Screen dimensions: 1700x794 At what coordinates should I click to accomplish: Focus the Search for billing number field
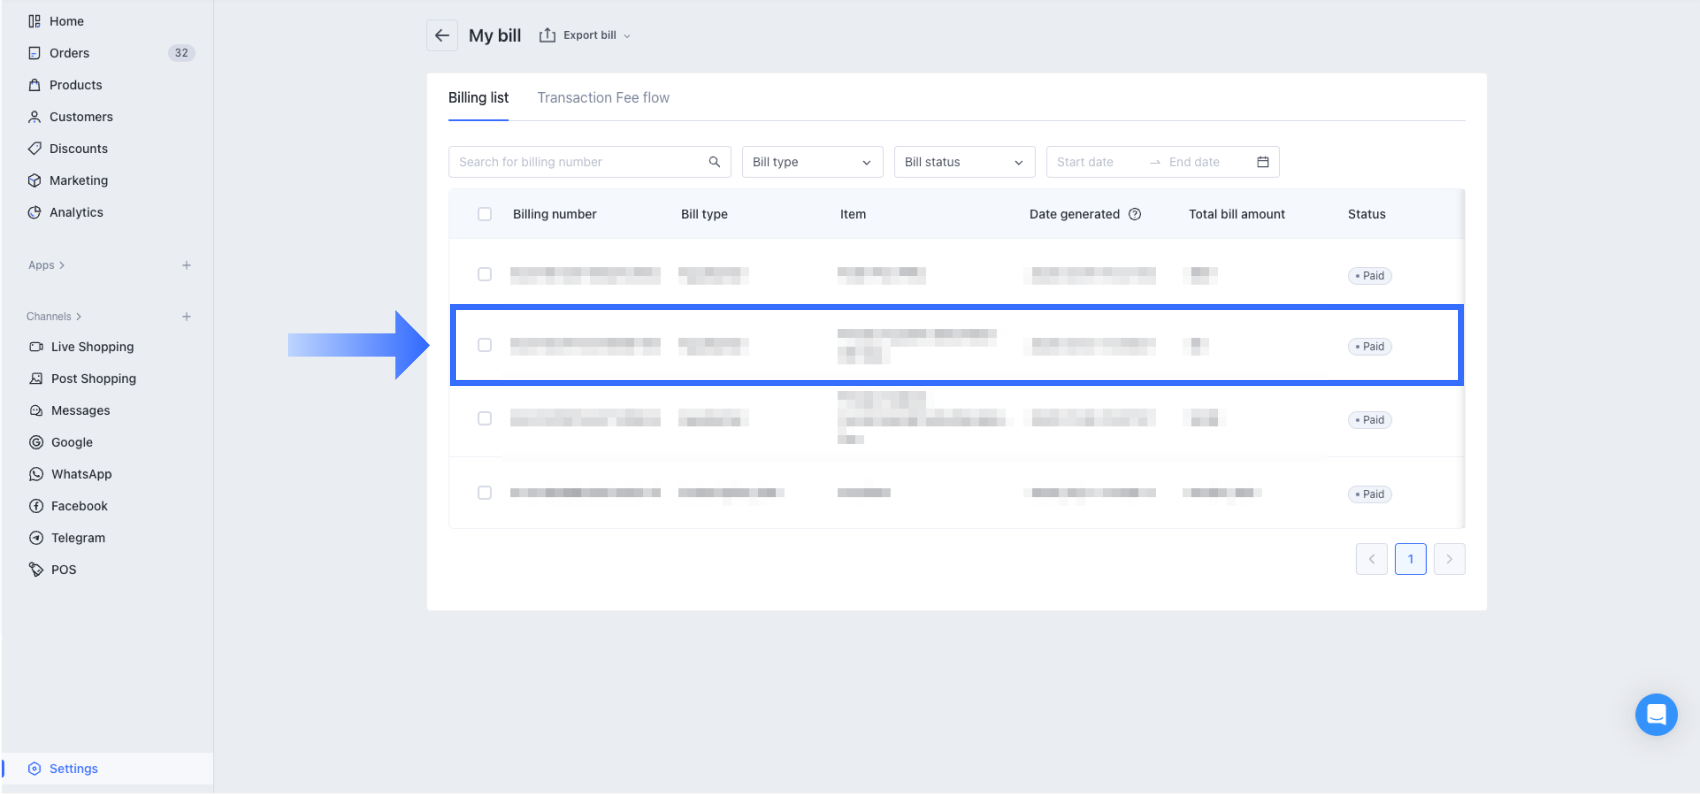578,162
